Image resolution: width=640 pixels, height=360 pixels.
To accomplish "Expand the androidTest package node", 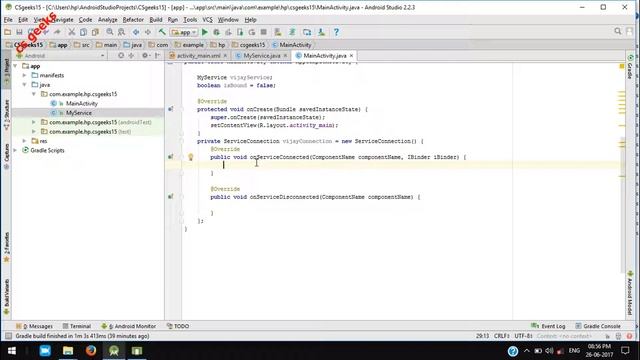I will pyautogui.click(x=34, y=122).
